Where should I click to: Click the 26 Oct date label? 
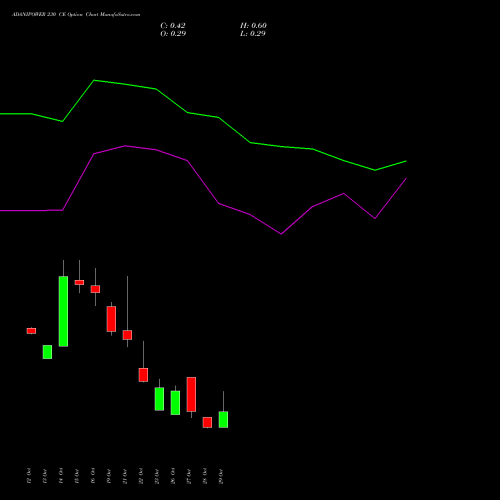(x=173, y=476)
